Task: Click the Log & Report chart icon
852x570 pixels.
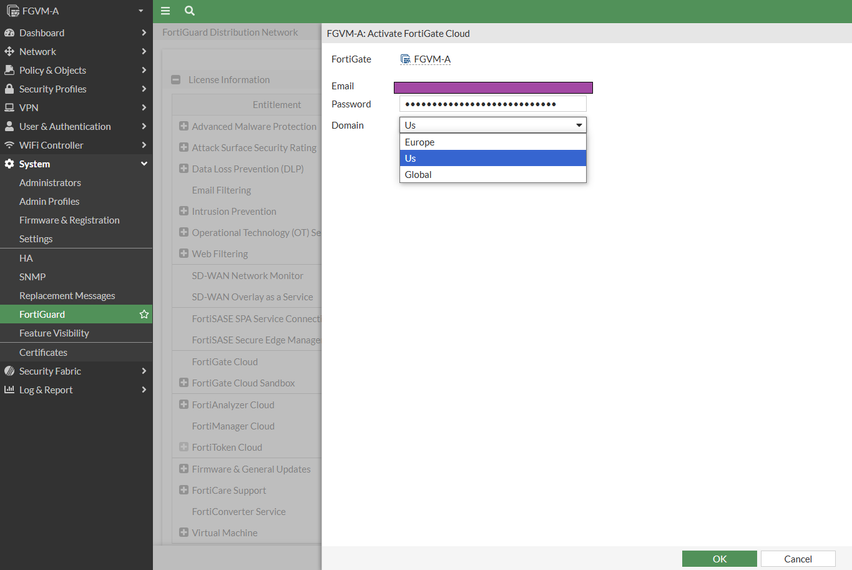Action: (10, 390)
